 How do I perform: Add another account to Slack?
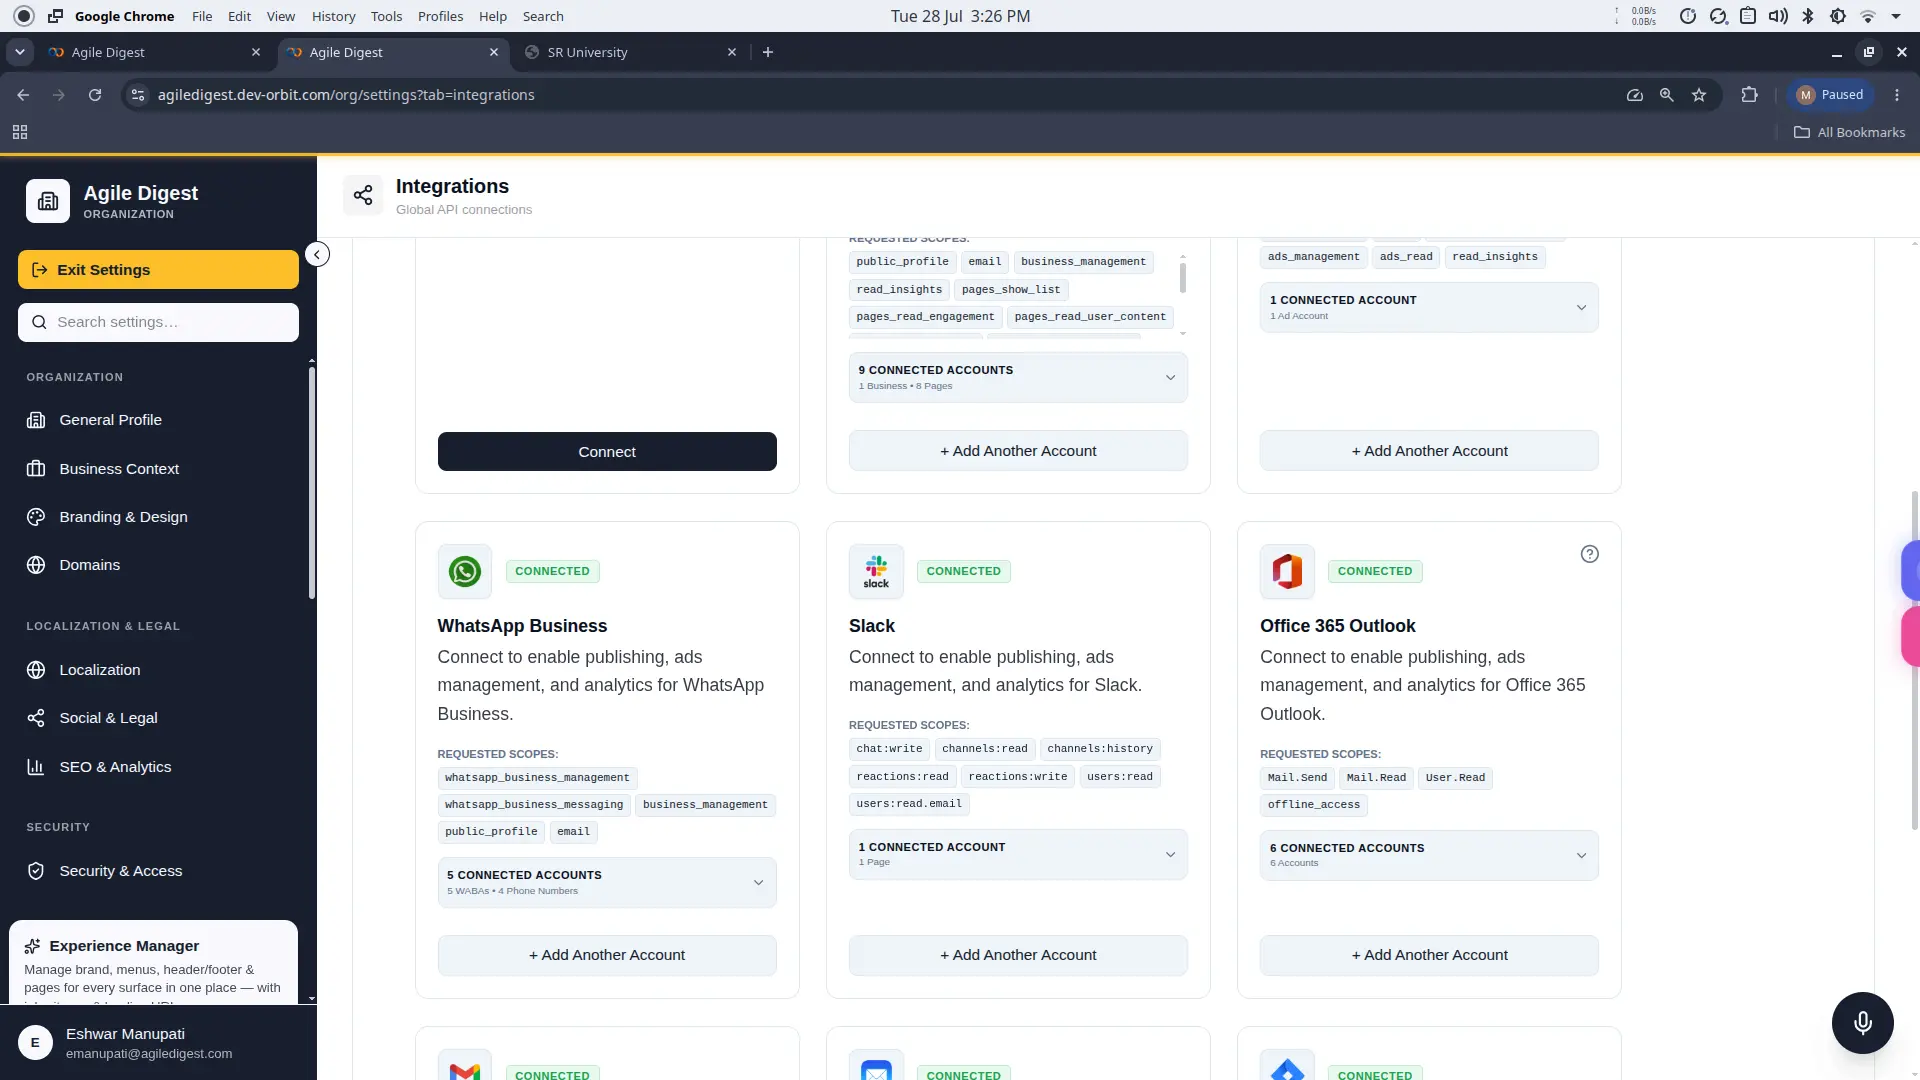[1018, 955]
